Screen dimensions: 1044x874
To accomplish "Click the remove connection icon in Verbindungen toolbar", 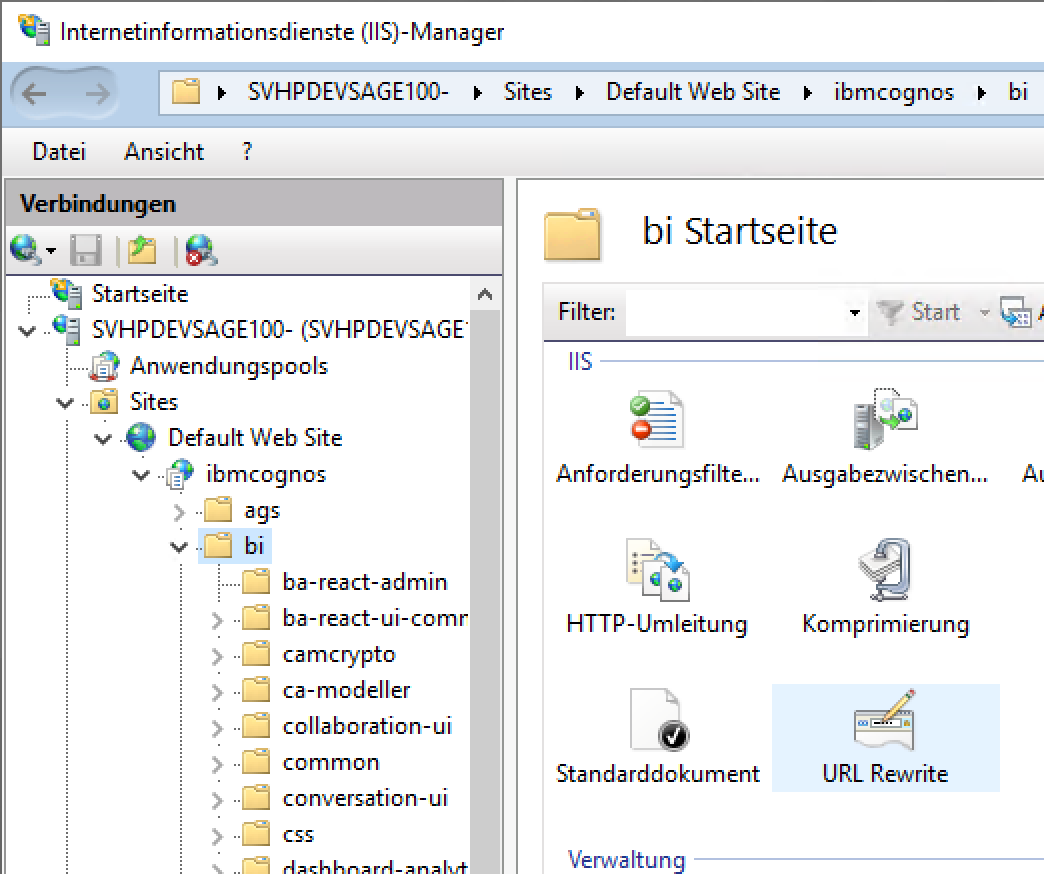I will 201,250.
